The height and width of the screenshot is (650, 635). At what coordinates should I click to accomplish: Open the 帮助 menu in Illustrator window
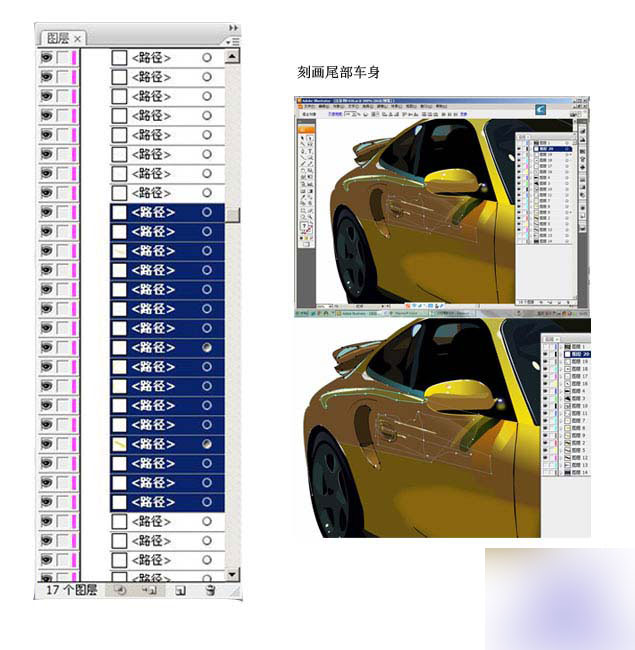coord(440,107)
